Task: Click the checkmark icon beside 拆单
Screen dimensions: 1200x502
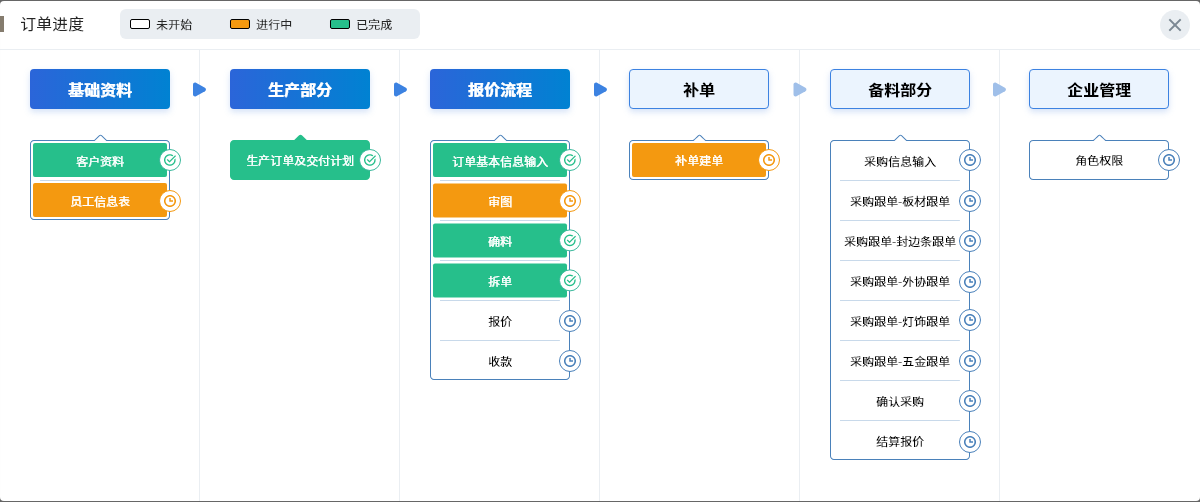Action: pyautogui.click(x=570, y=281)
